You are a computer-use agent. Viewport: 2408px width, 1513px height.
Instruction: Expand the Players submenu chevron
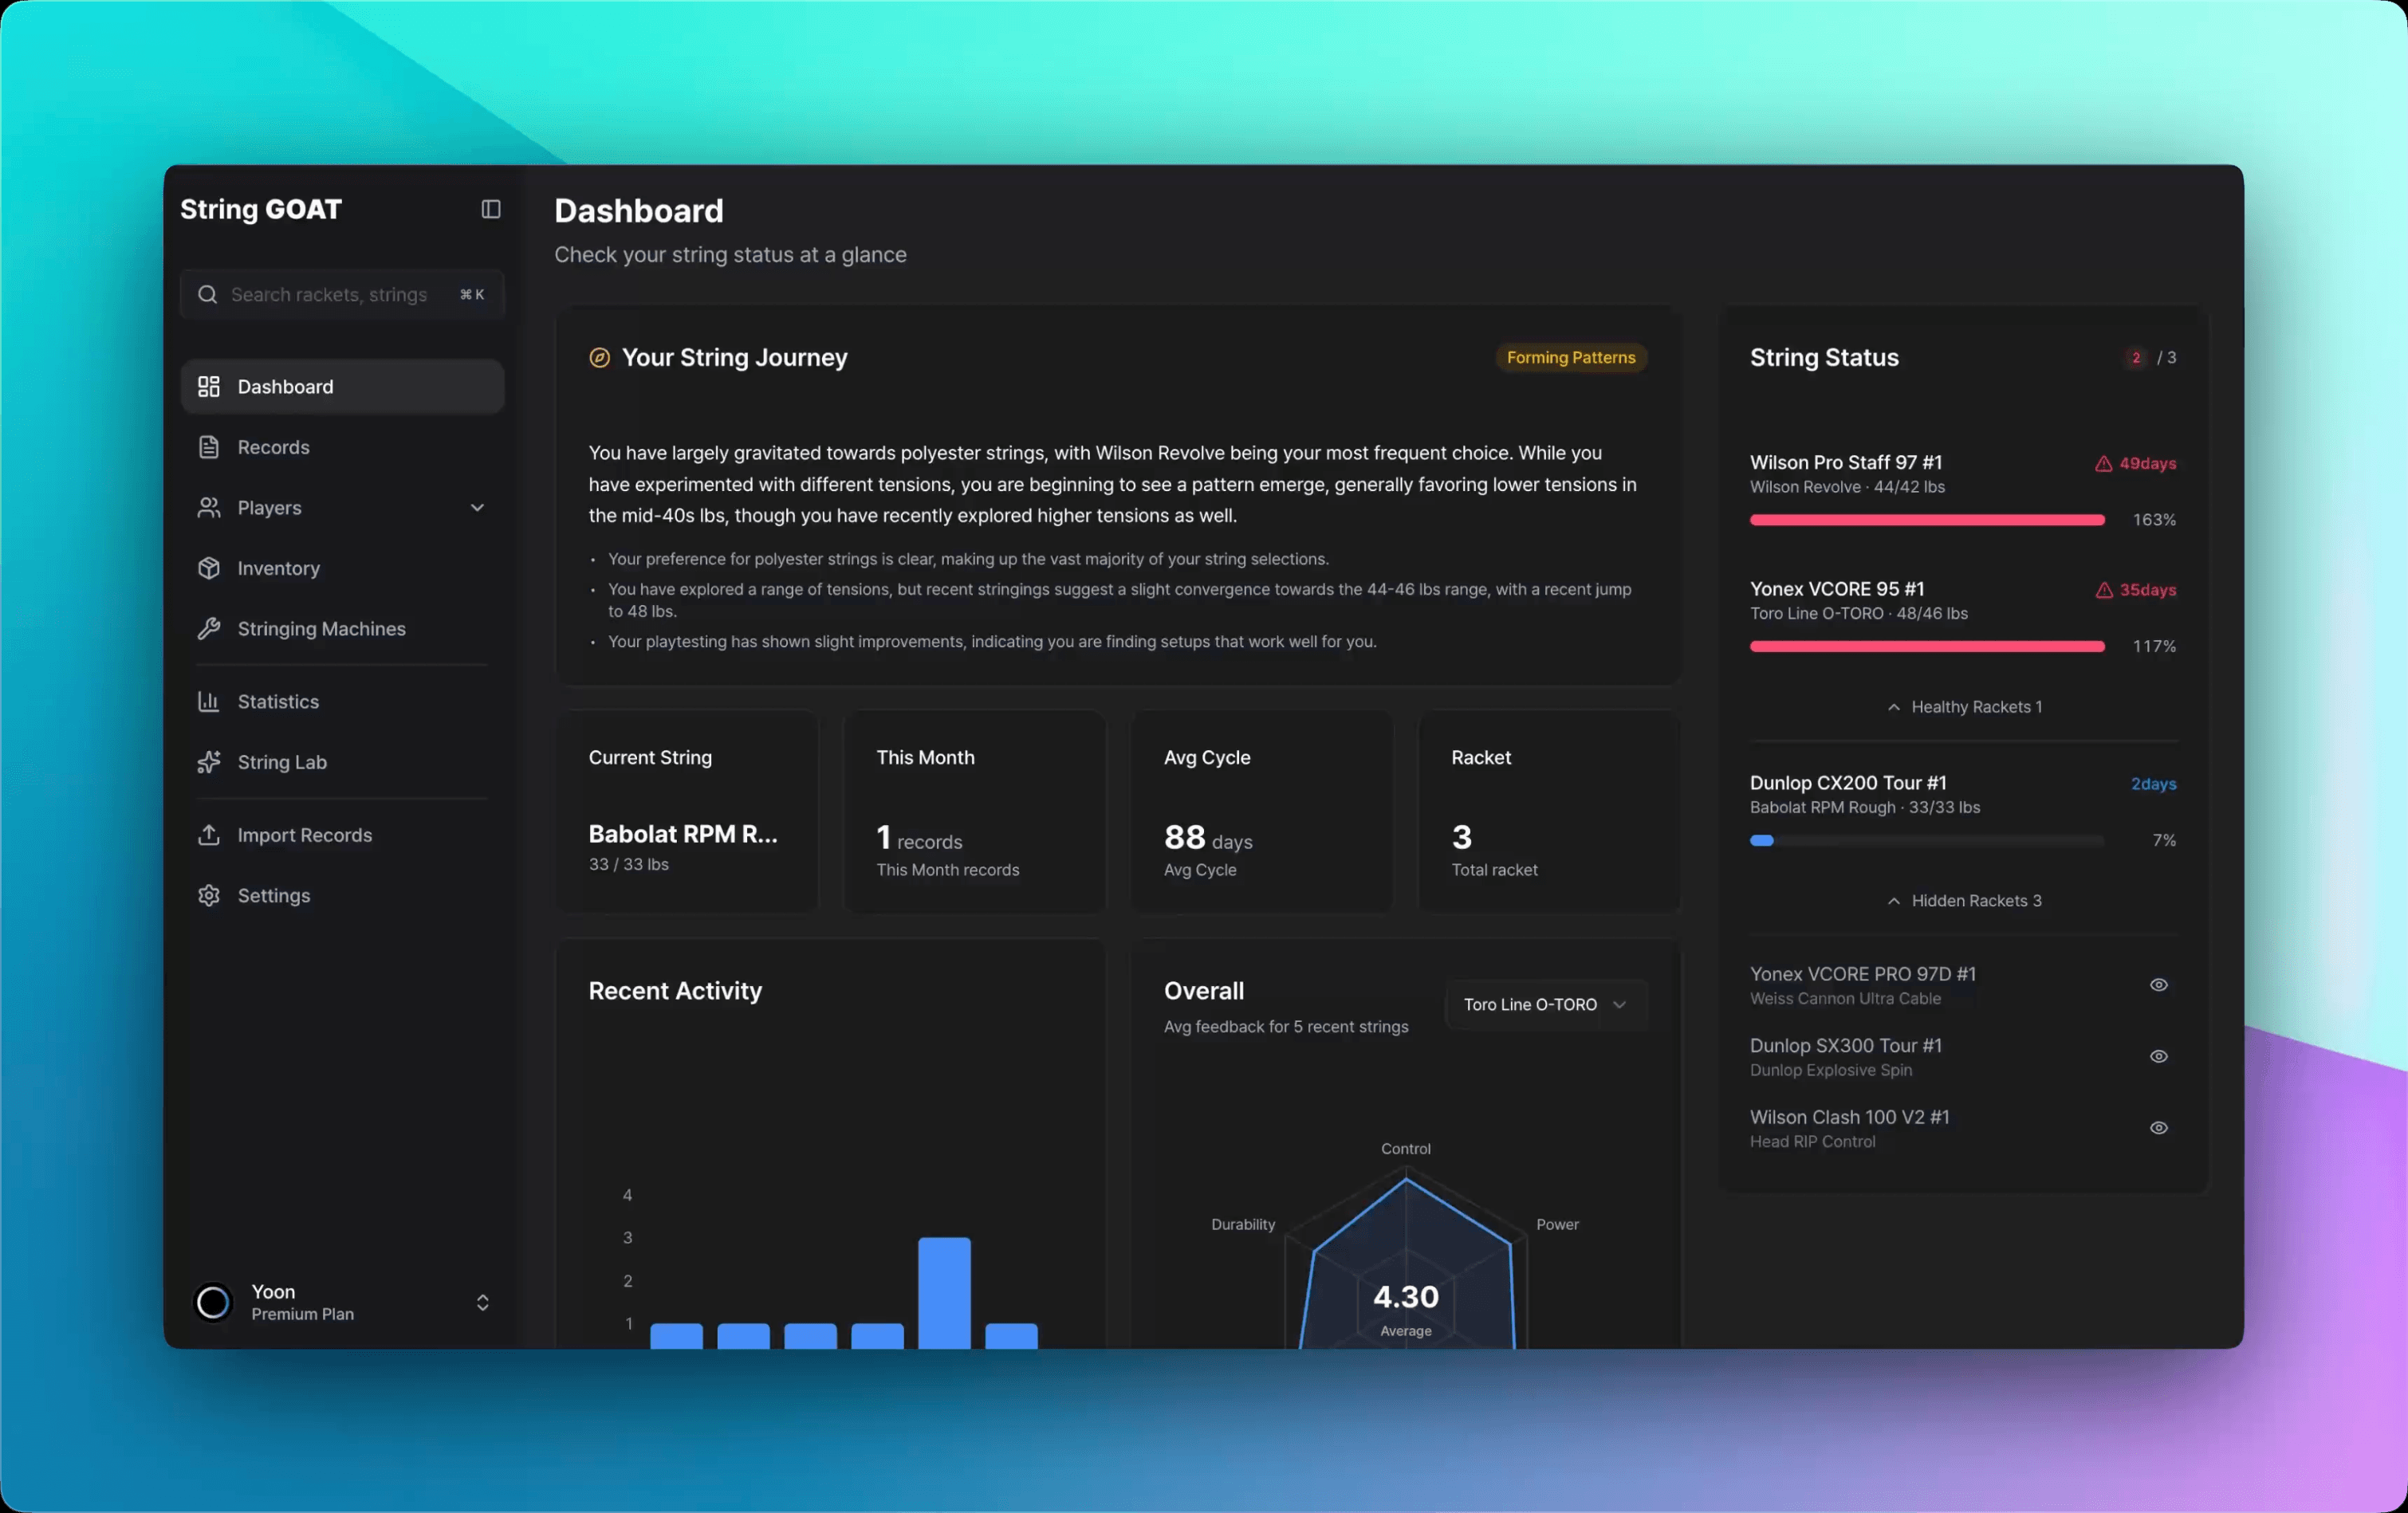(x=477, y=508)
